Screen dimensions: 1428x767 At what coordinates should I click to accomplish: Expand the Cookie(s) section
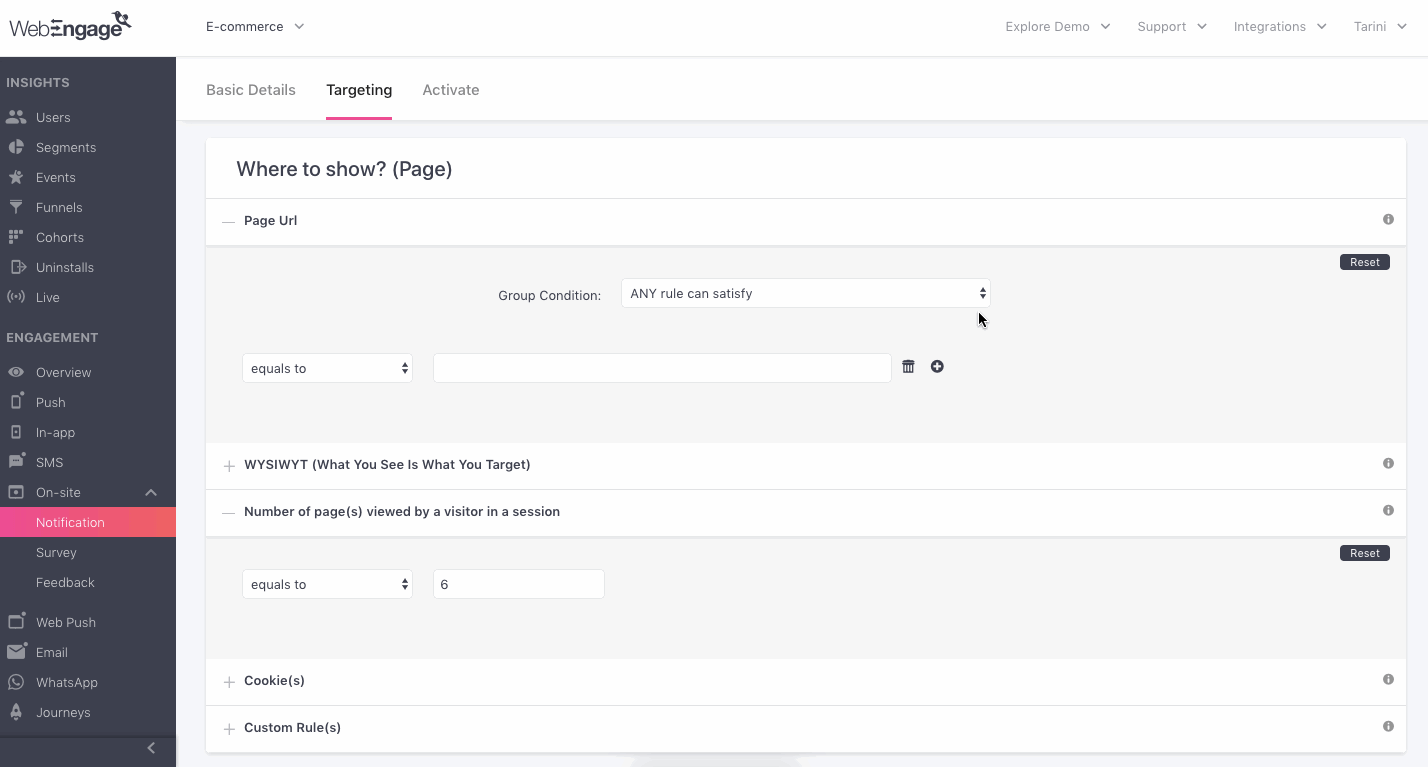tap(229, 682)
